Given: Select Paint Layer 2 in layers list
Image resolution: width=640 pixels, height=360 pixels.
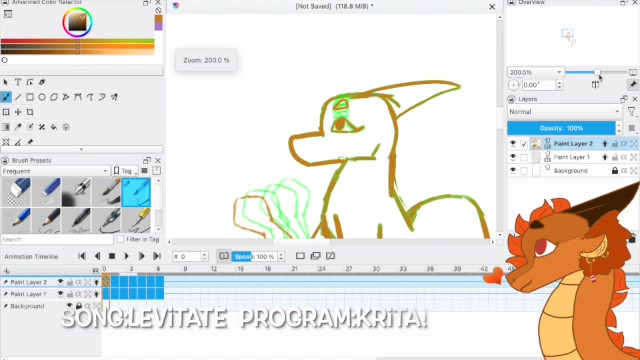Looking at the screenshot, I should click(x=573, y=144).
